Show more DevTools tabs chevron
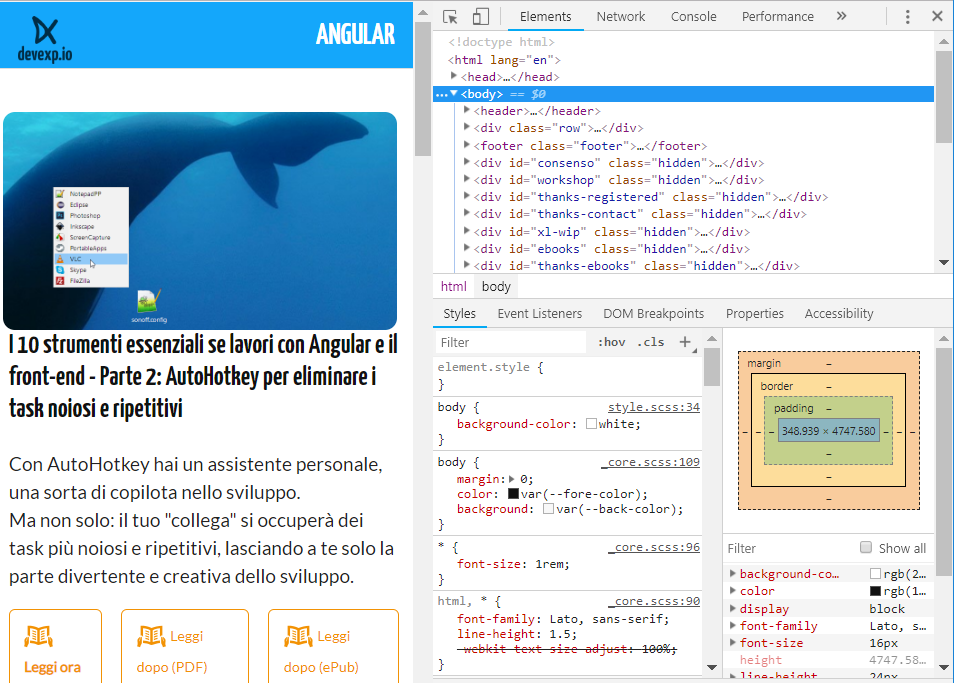Screen dimensions: 954x683 841,16
